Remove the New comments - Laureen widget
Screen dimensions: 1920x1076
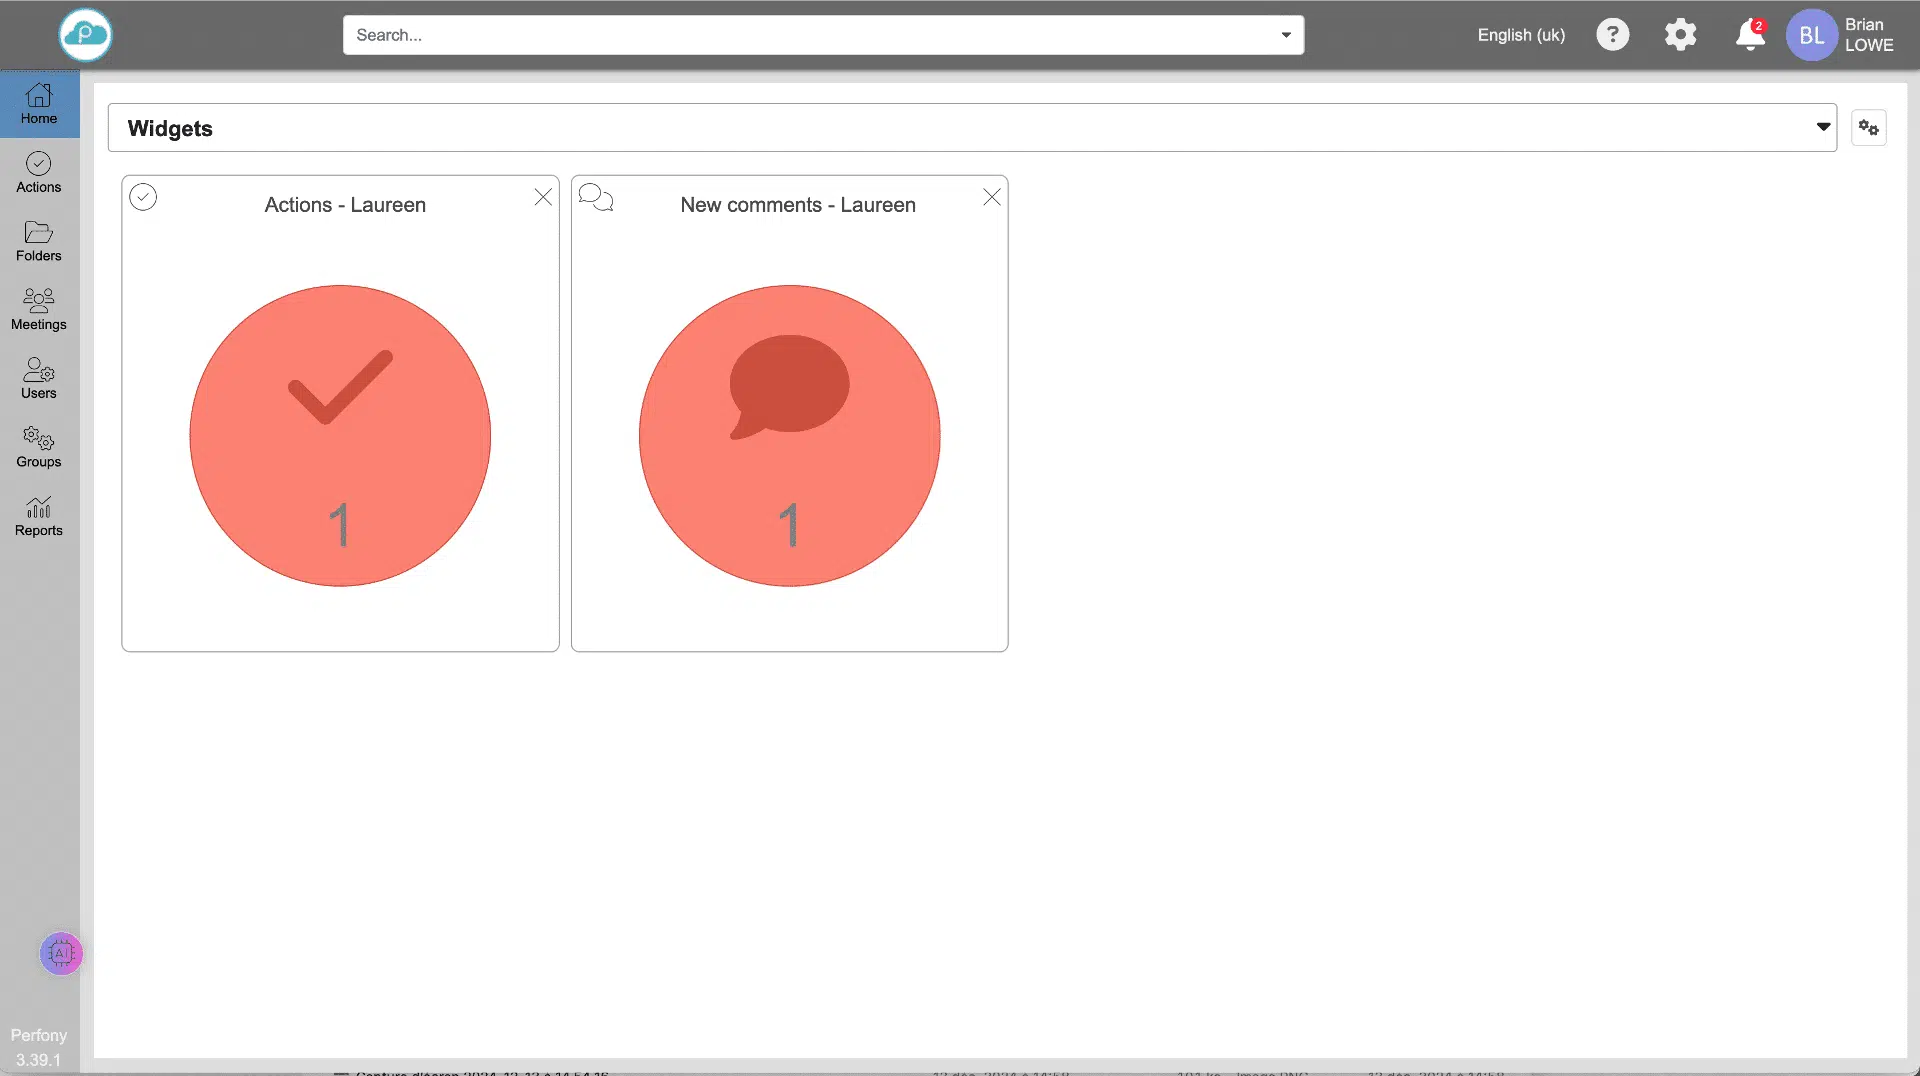[x=992, y=197]
